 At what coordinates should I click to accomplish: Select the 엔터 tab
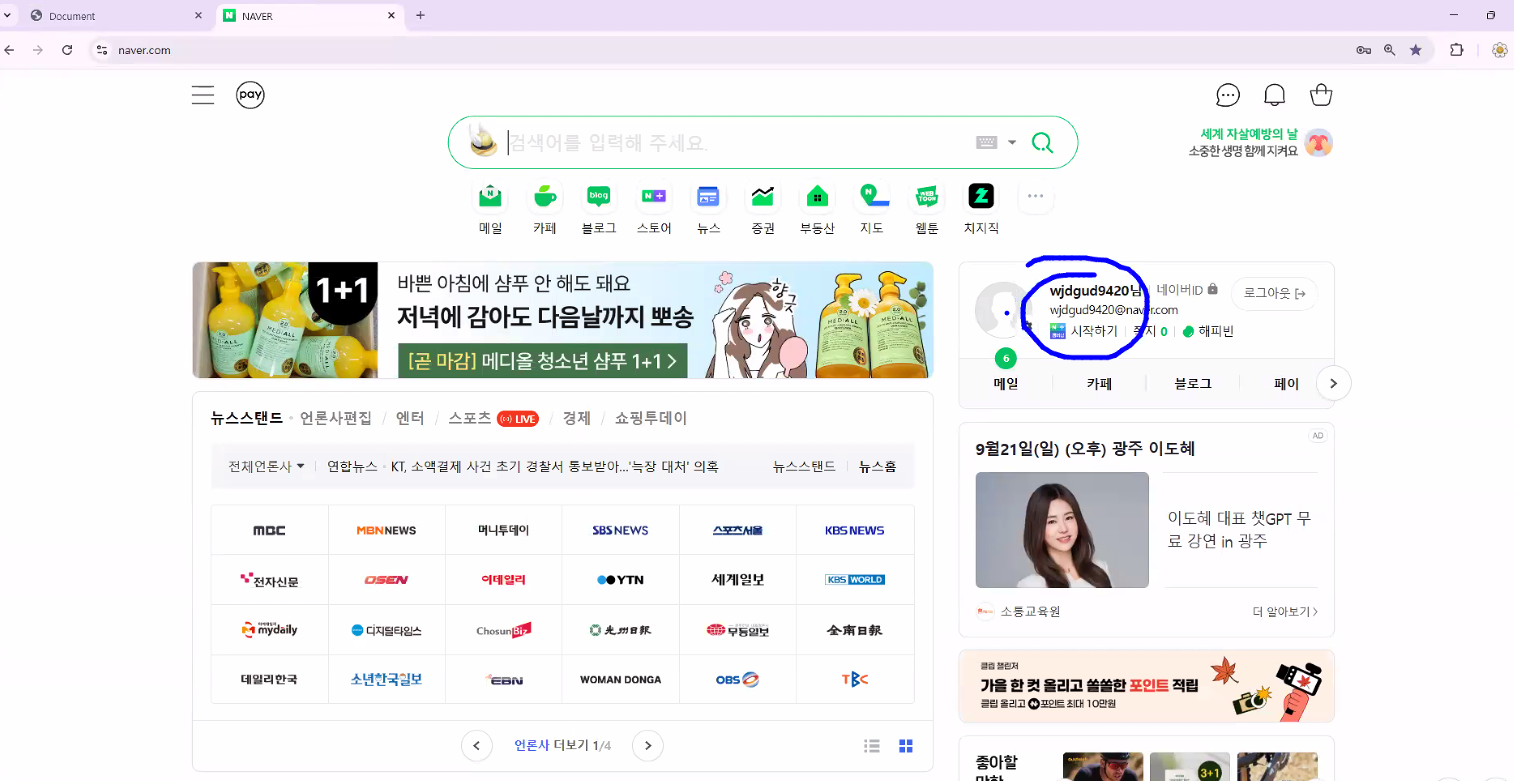coord(410,418)
